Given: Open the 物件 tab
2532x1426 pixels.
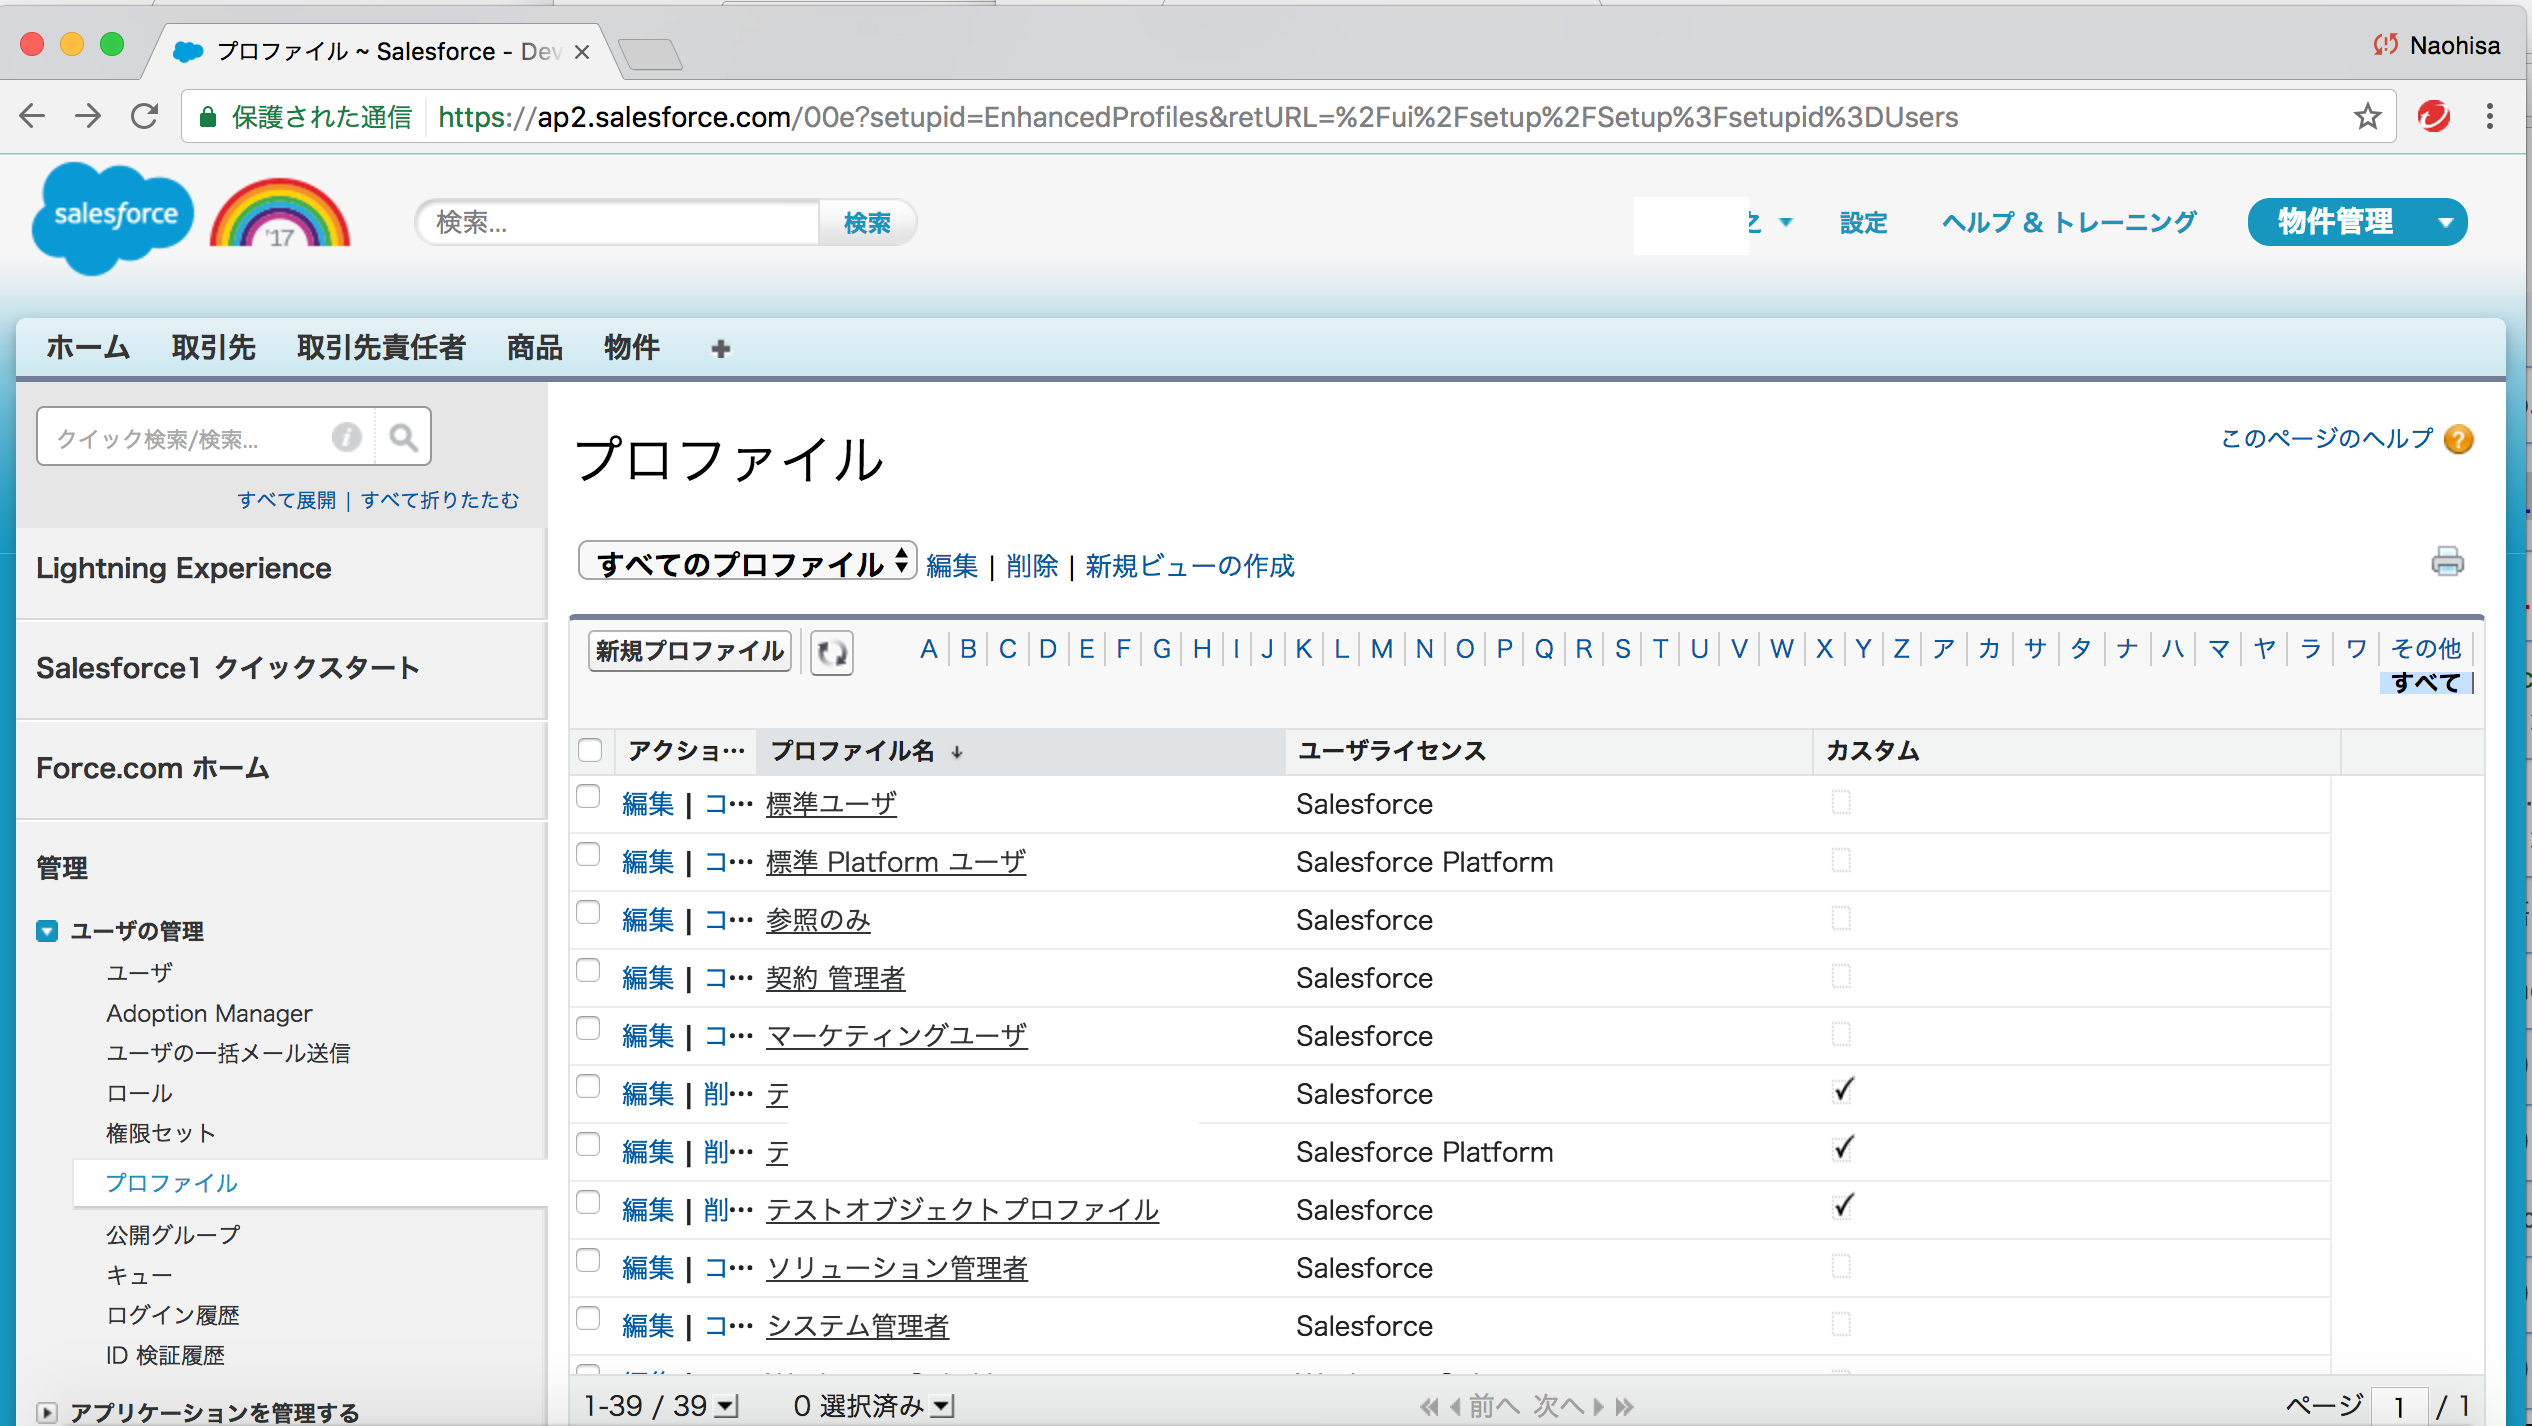Looking at the screenshot, I should pos(632,347).
